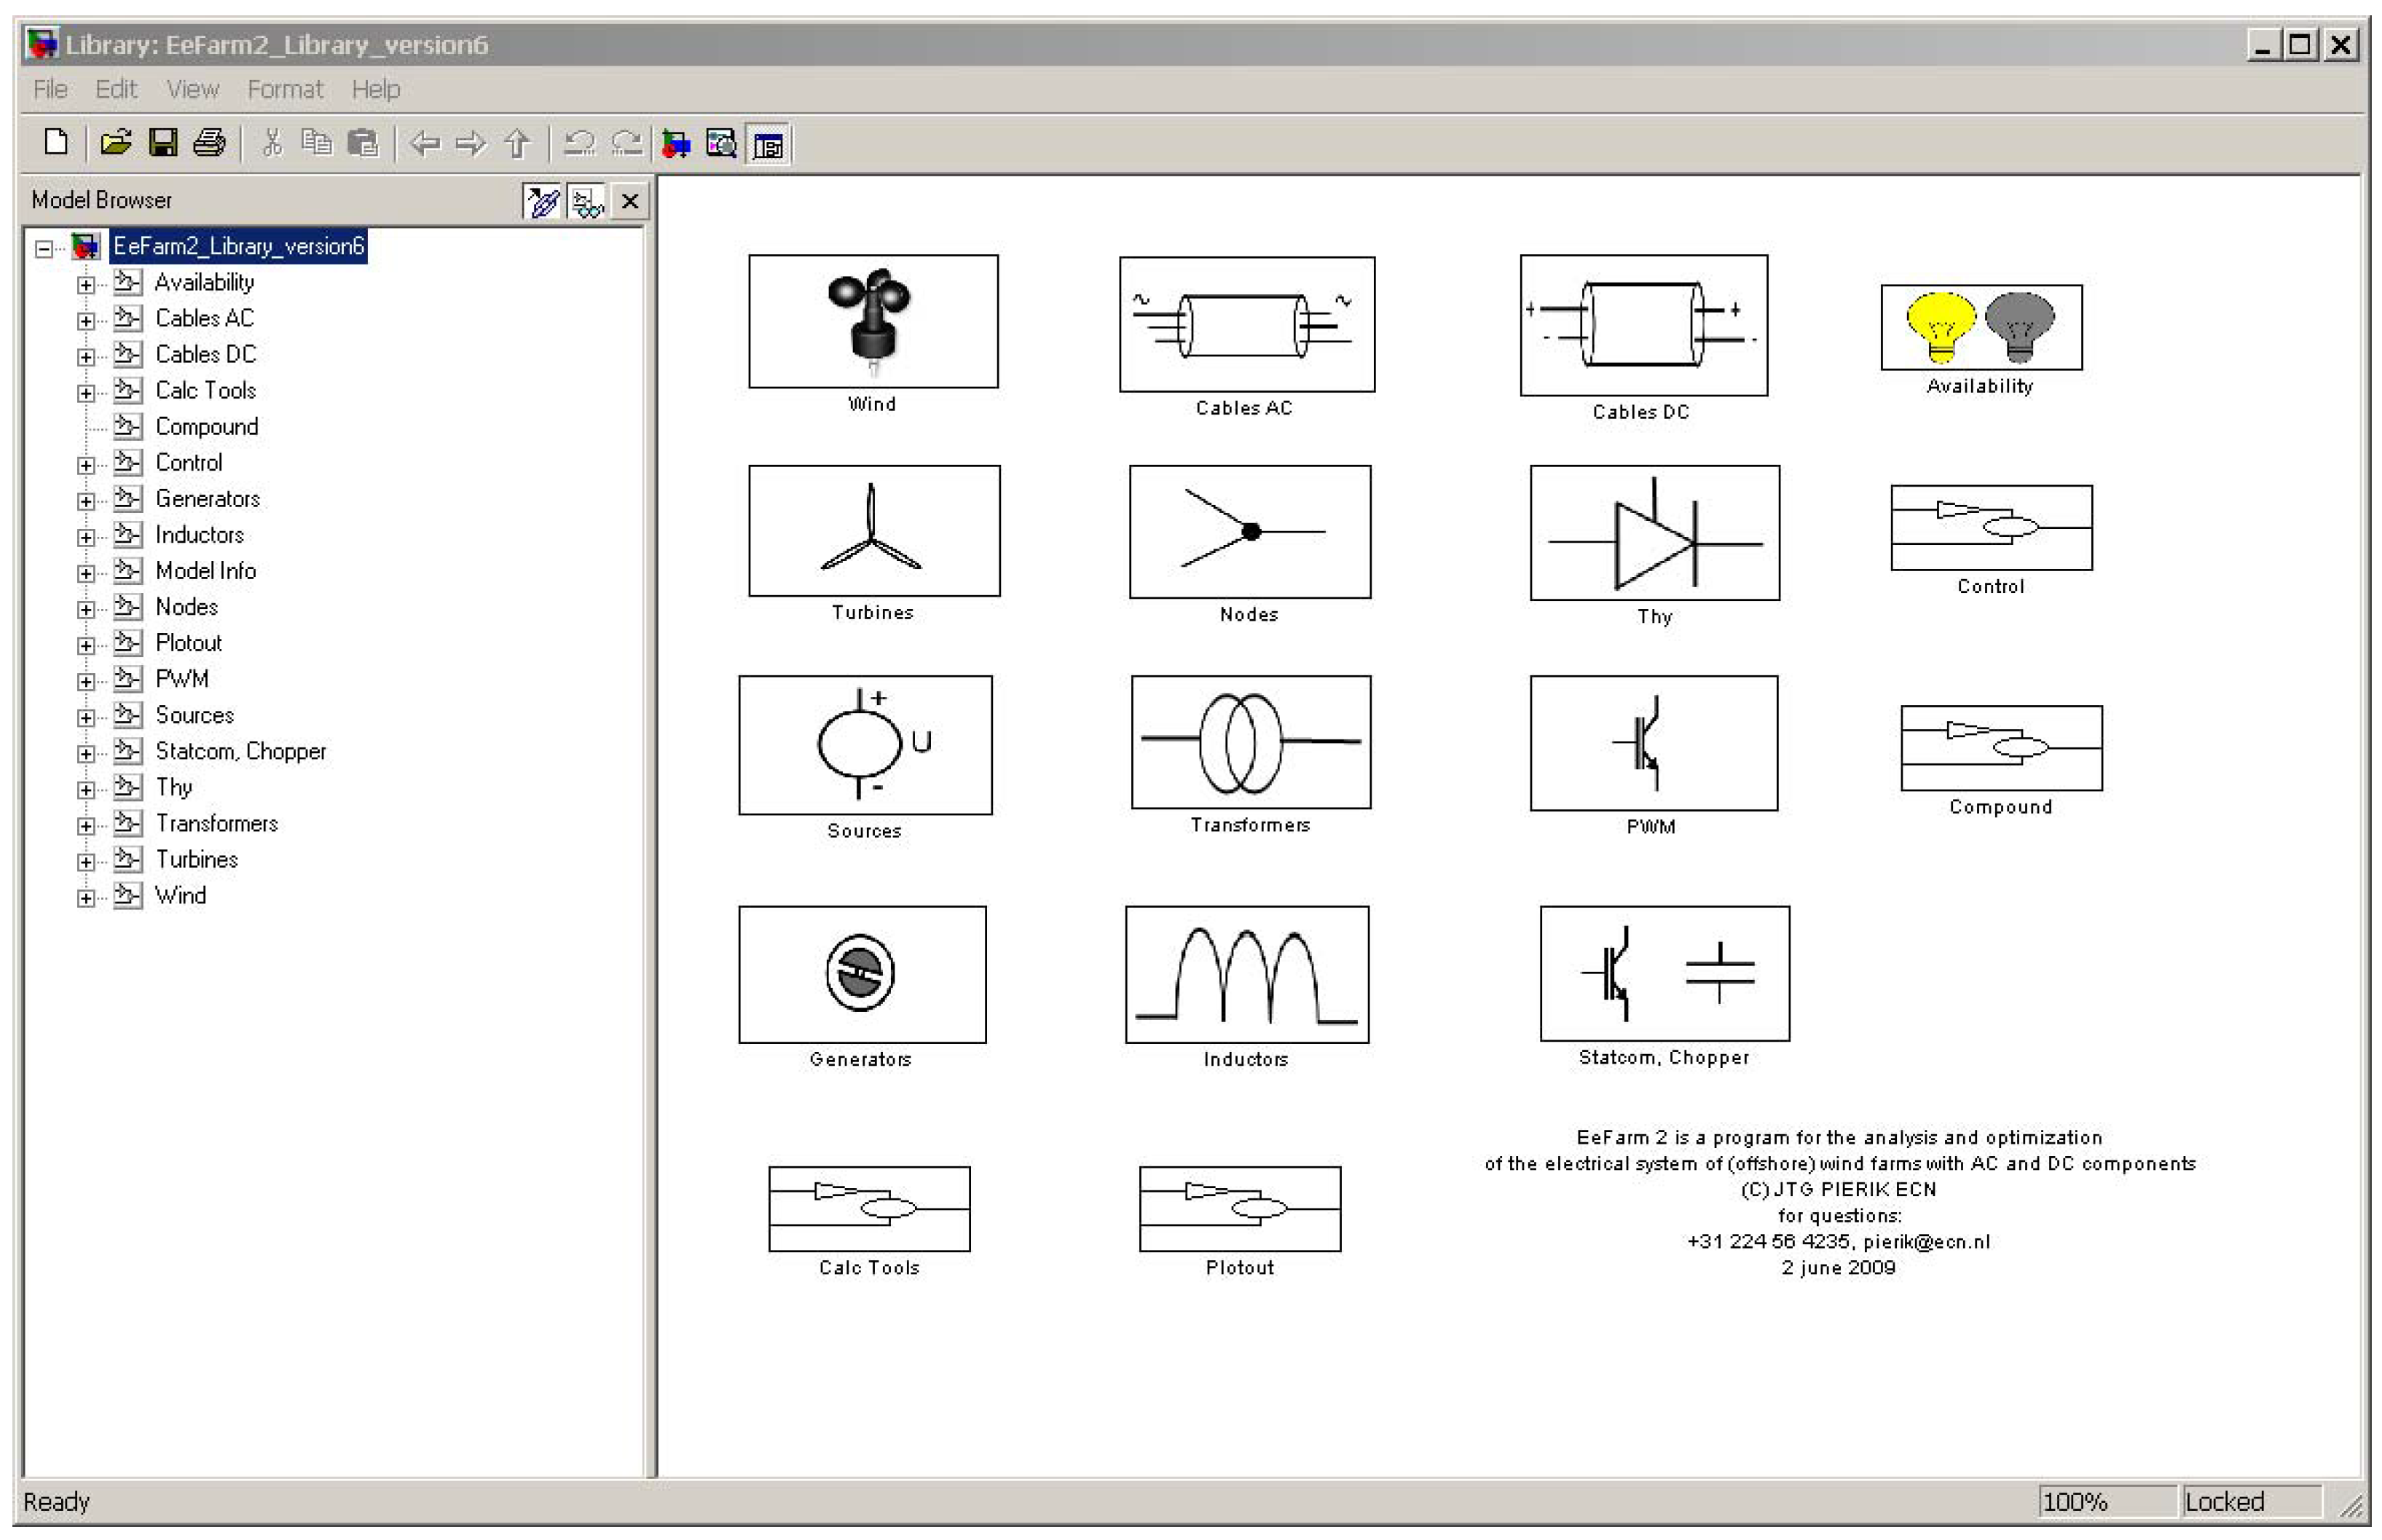Select the Turbines rotor block
Viewport: 2382px width, 1540px height.
pos(874,530)
